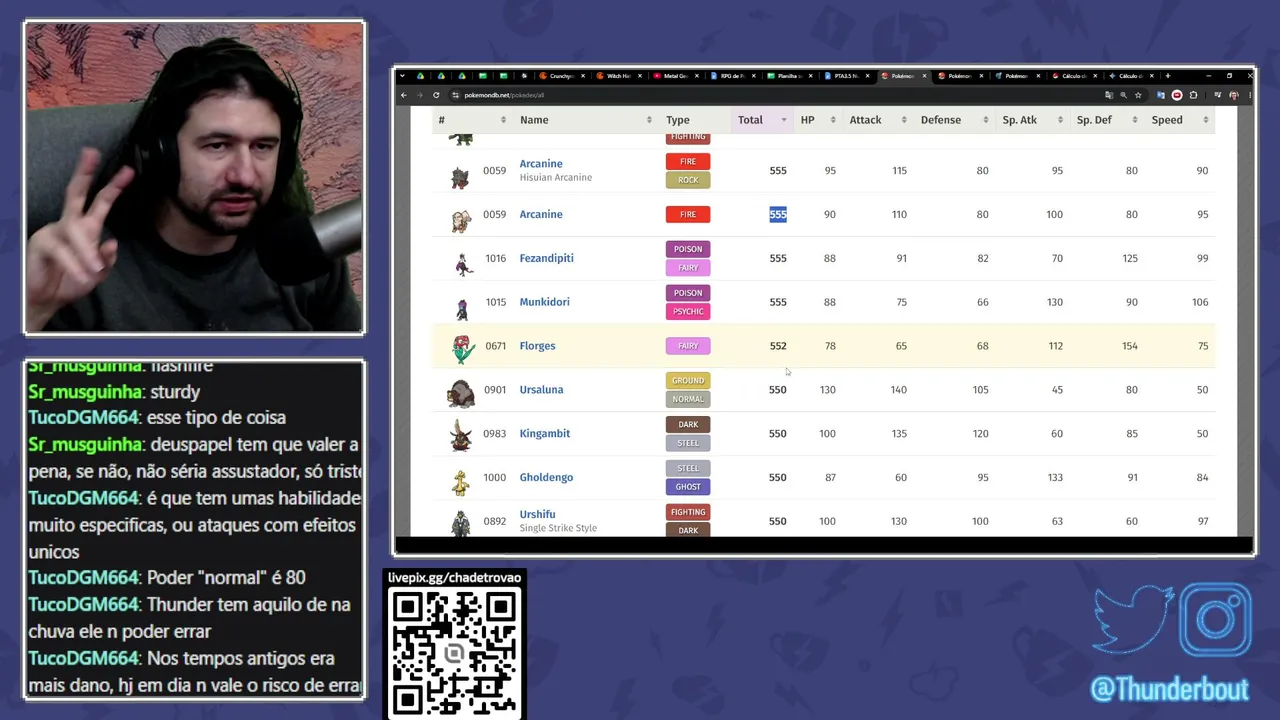Image resolution: width=1280 pixels, height=720 pixels.
Task: Click the 552 total in the Florges row
Action: pos(778,346)
